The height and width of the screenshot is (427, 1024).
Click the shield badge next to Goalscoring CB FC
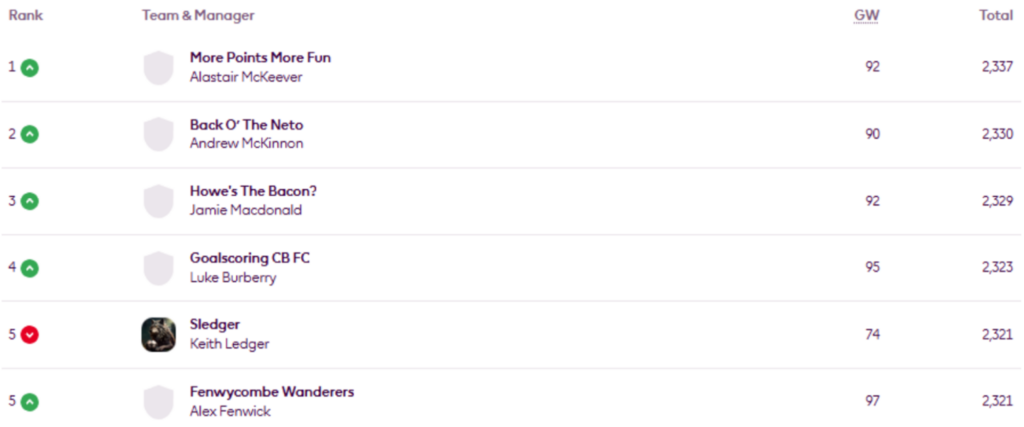(159, 268)
